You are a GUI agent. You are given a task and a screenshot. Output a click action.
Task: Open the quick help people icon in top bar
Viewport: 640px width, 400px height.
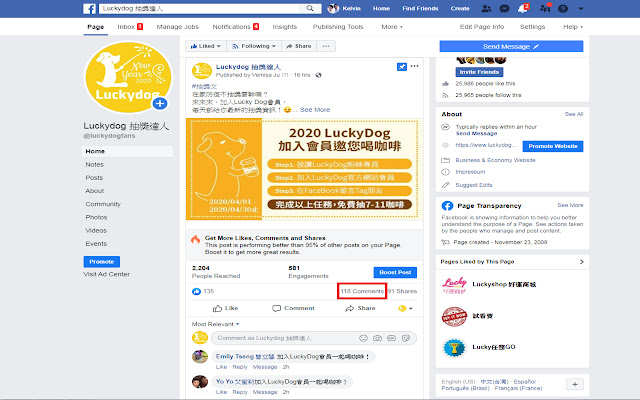(x=545, y=8)
